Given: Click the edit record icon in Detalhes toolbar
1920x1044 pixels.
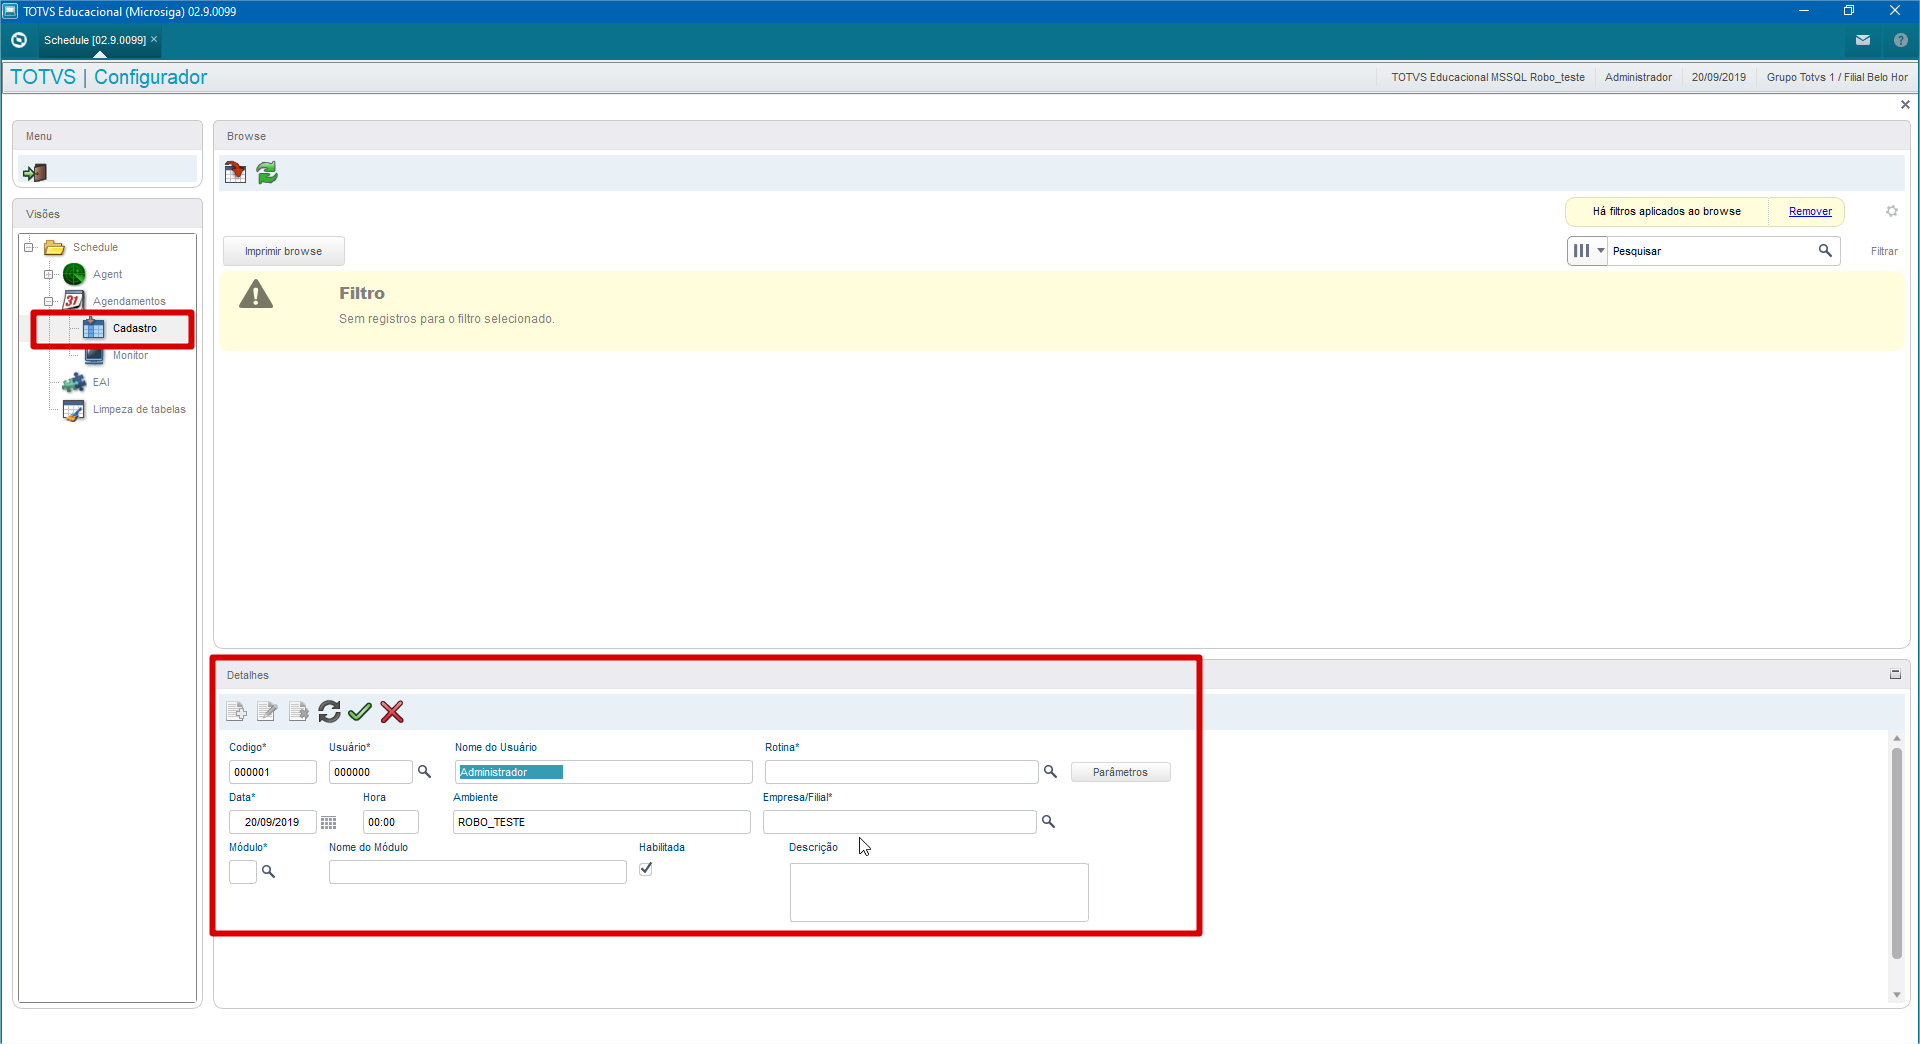Looking at the screenshot, I should 267,711.
